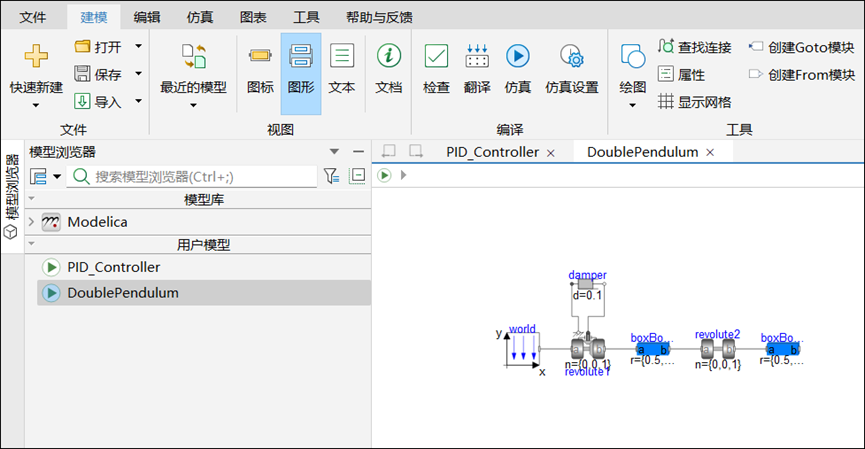Open the model browser panel options arrow

tap(334, 152)
